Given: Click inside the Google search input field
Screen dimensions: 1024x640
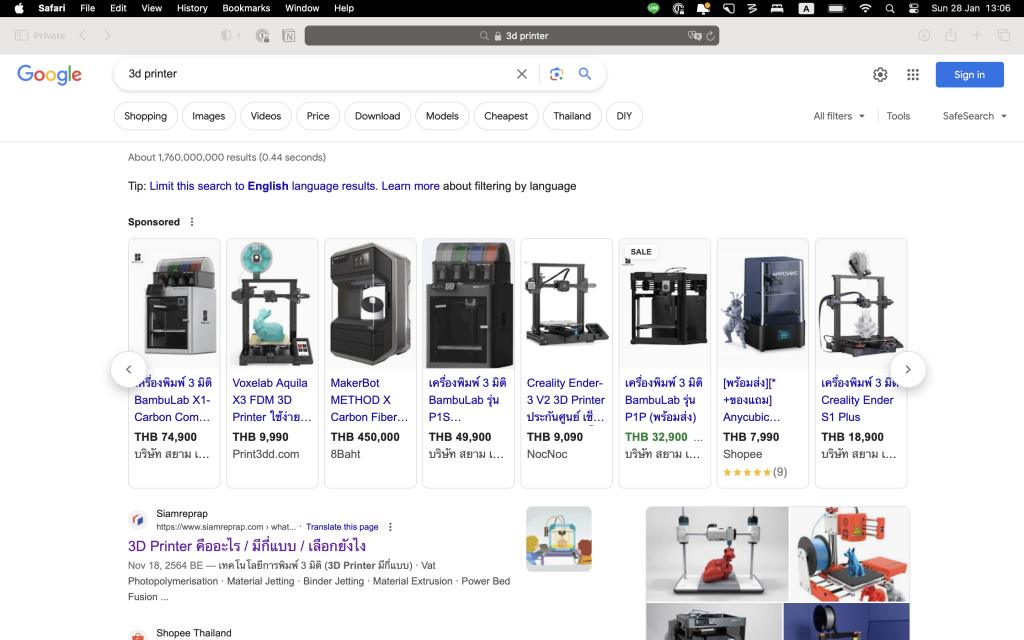Looking at the screenshot, I should pyautogui.click(x=310, y=74).
